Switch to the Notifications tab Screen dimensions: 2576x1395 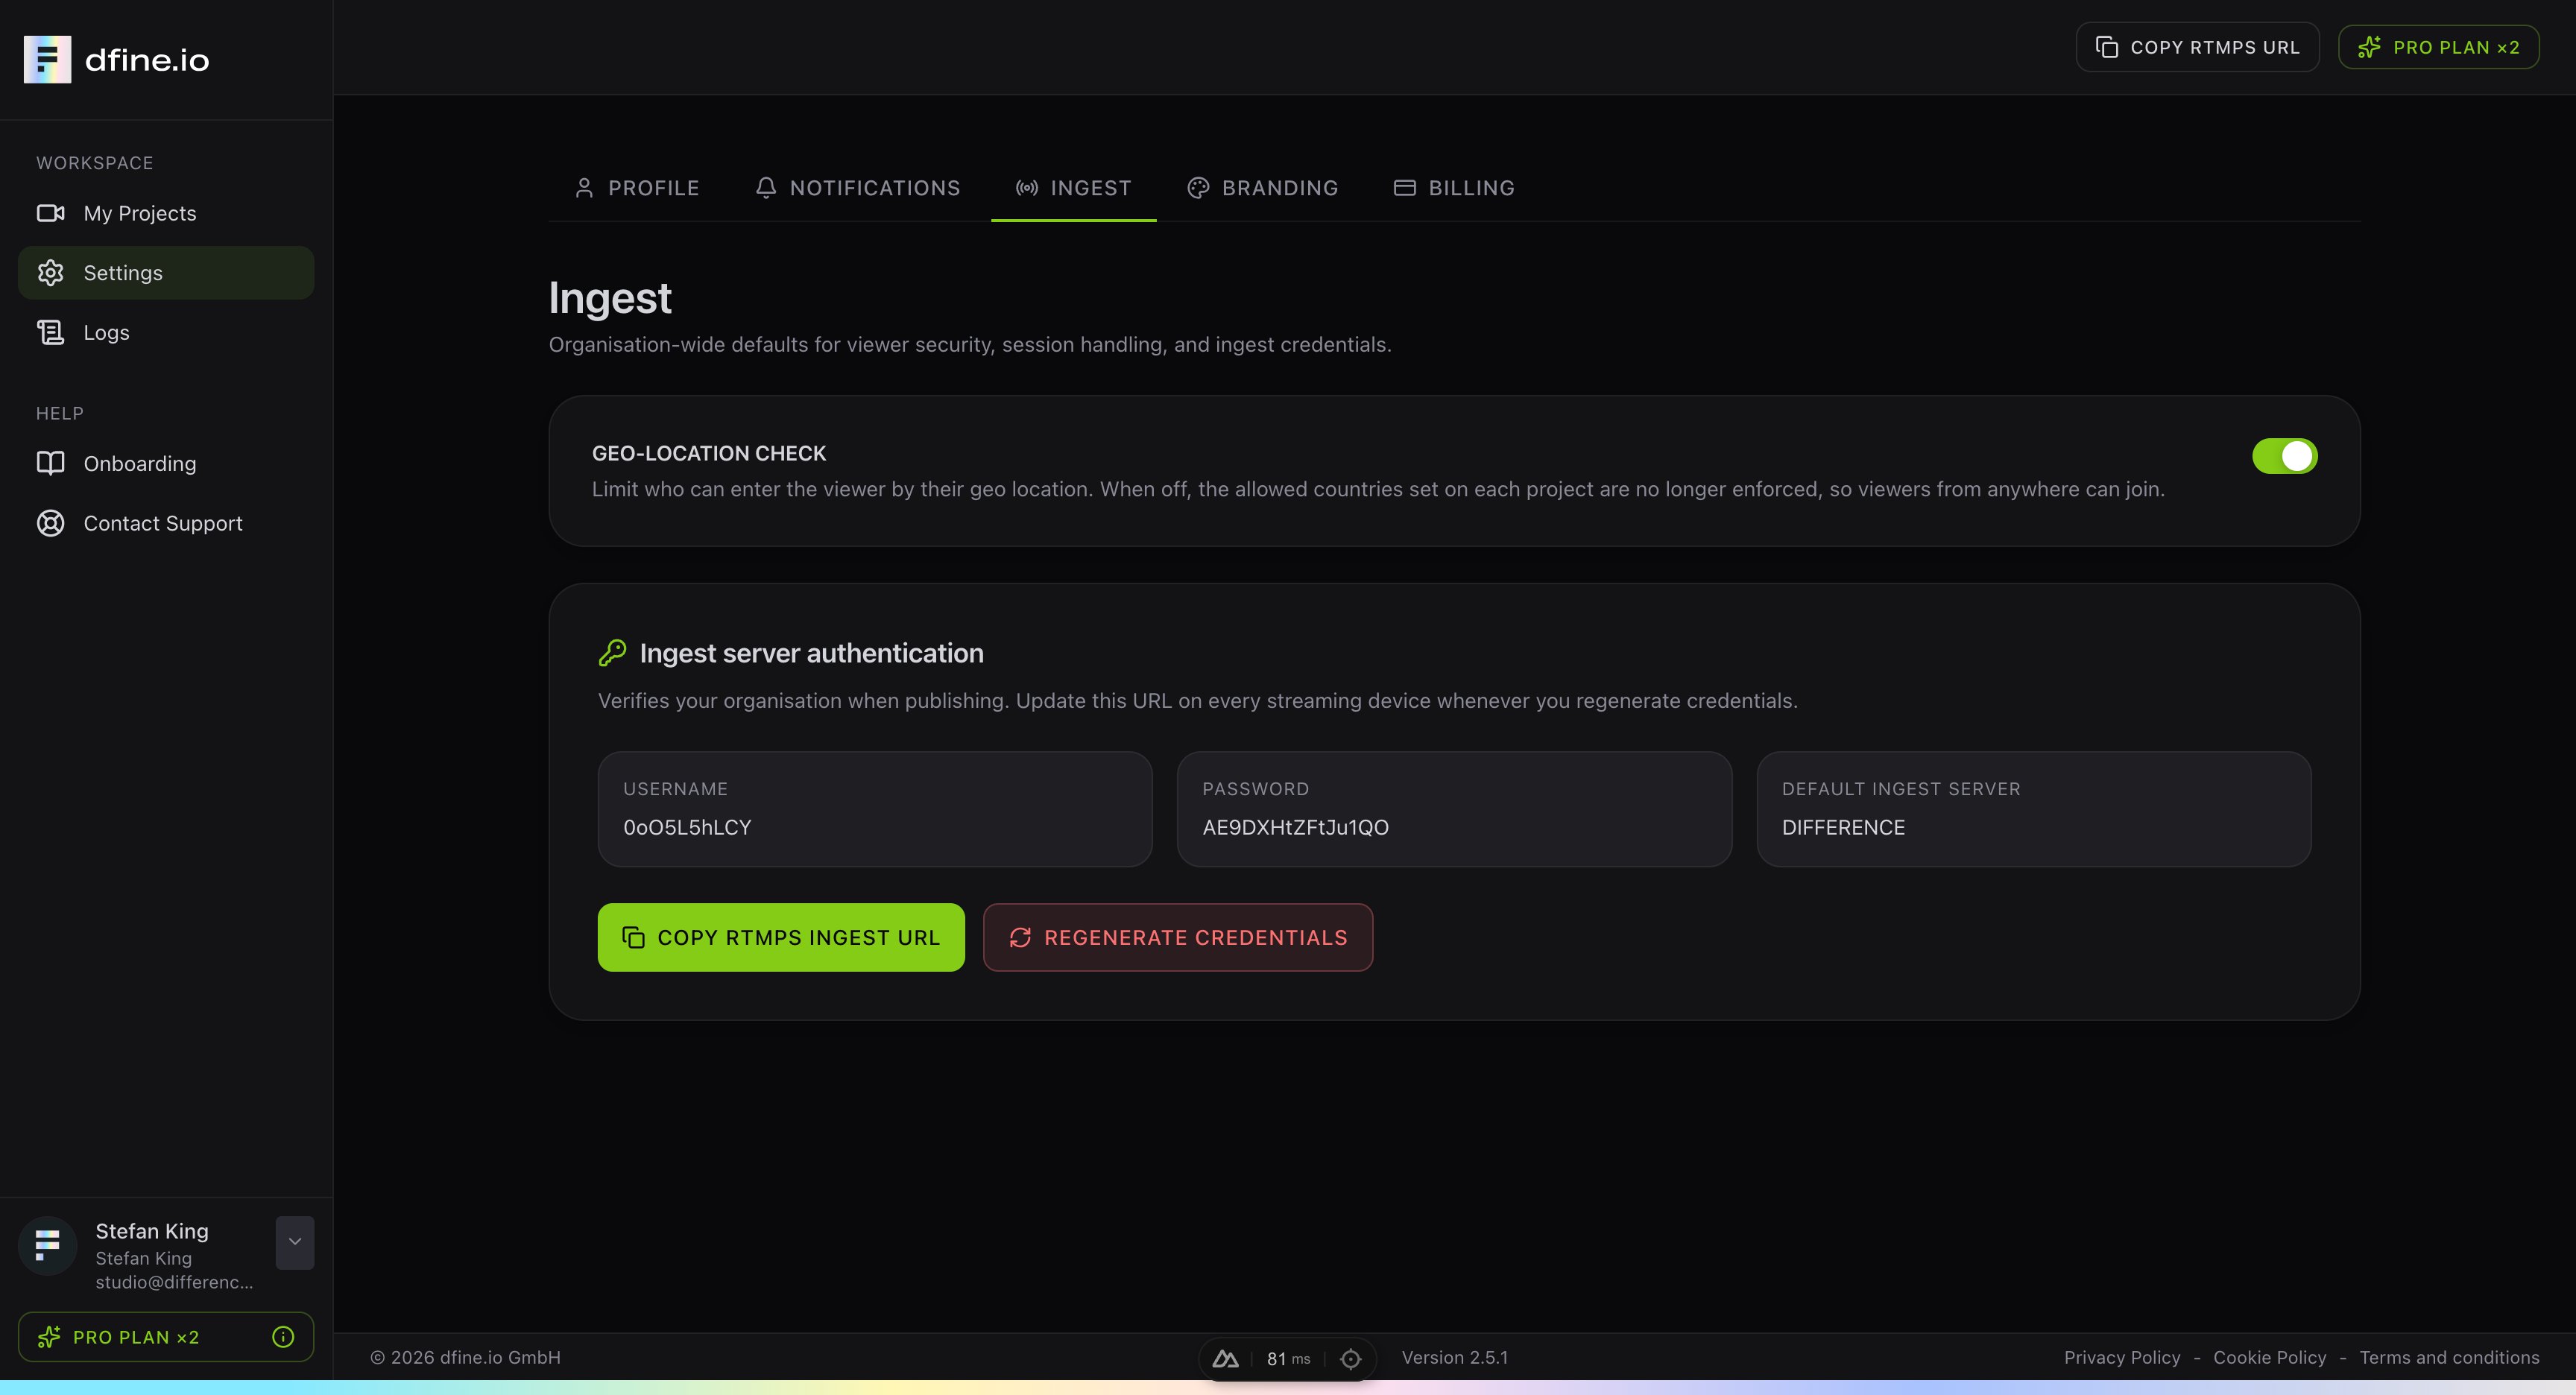857,188
